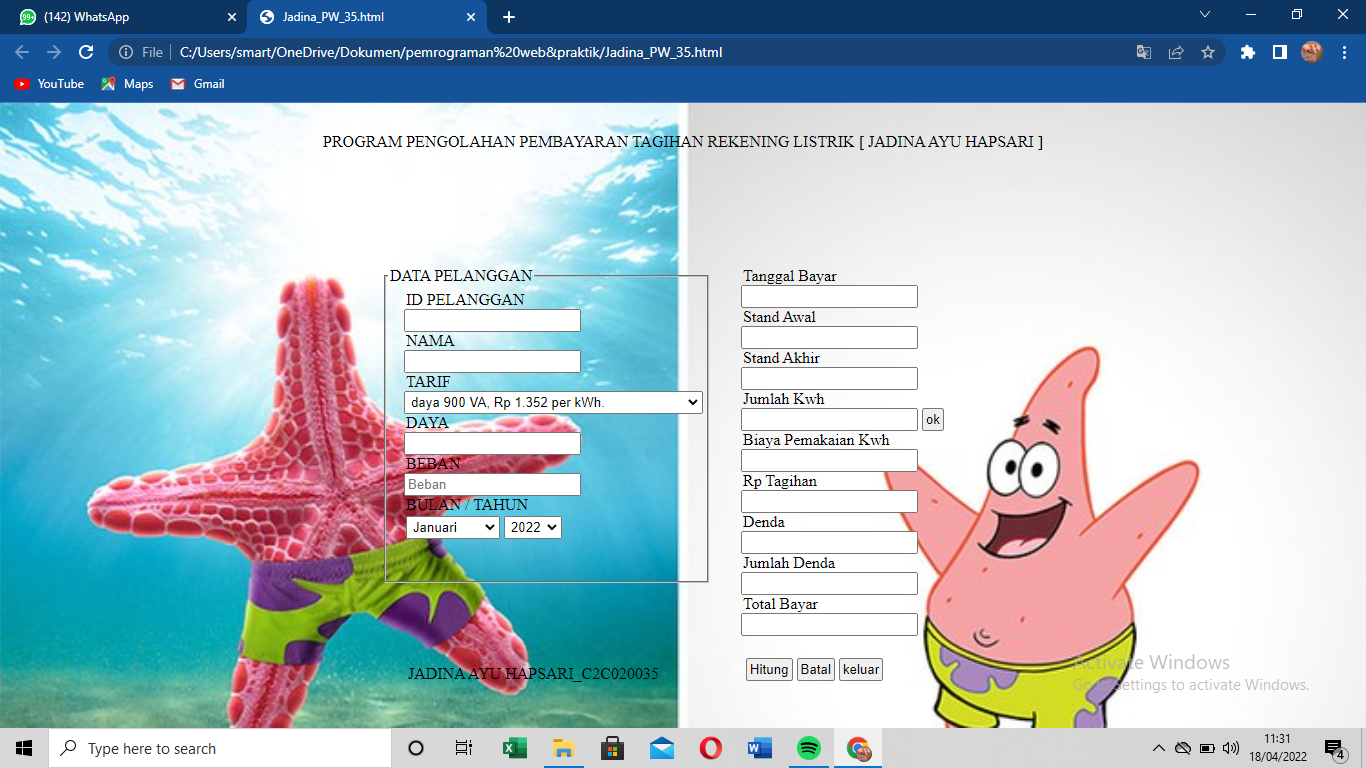The image size is (1366, 768).
Task: Open the YouTube bookmark
Action: tap(50, 84)
